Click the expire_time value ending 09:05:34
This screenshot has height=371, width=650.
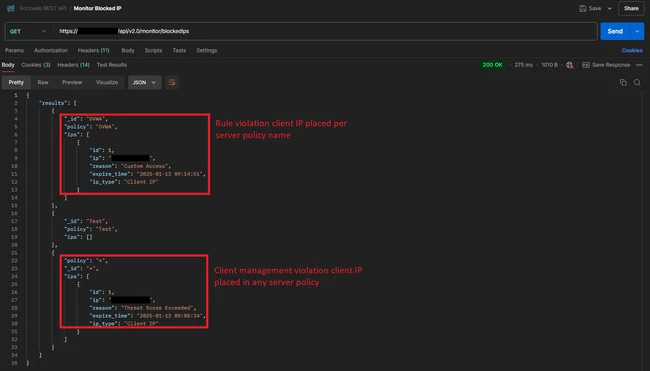[170, 316]
